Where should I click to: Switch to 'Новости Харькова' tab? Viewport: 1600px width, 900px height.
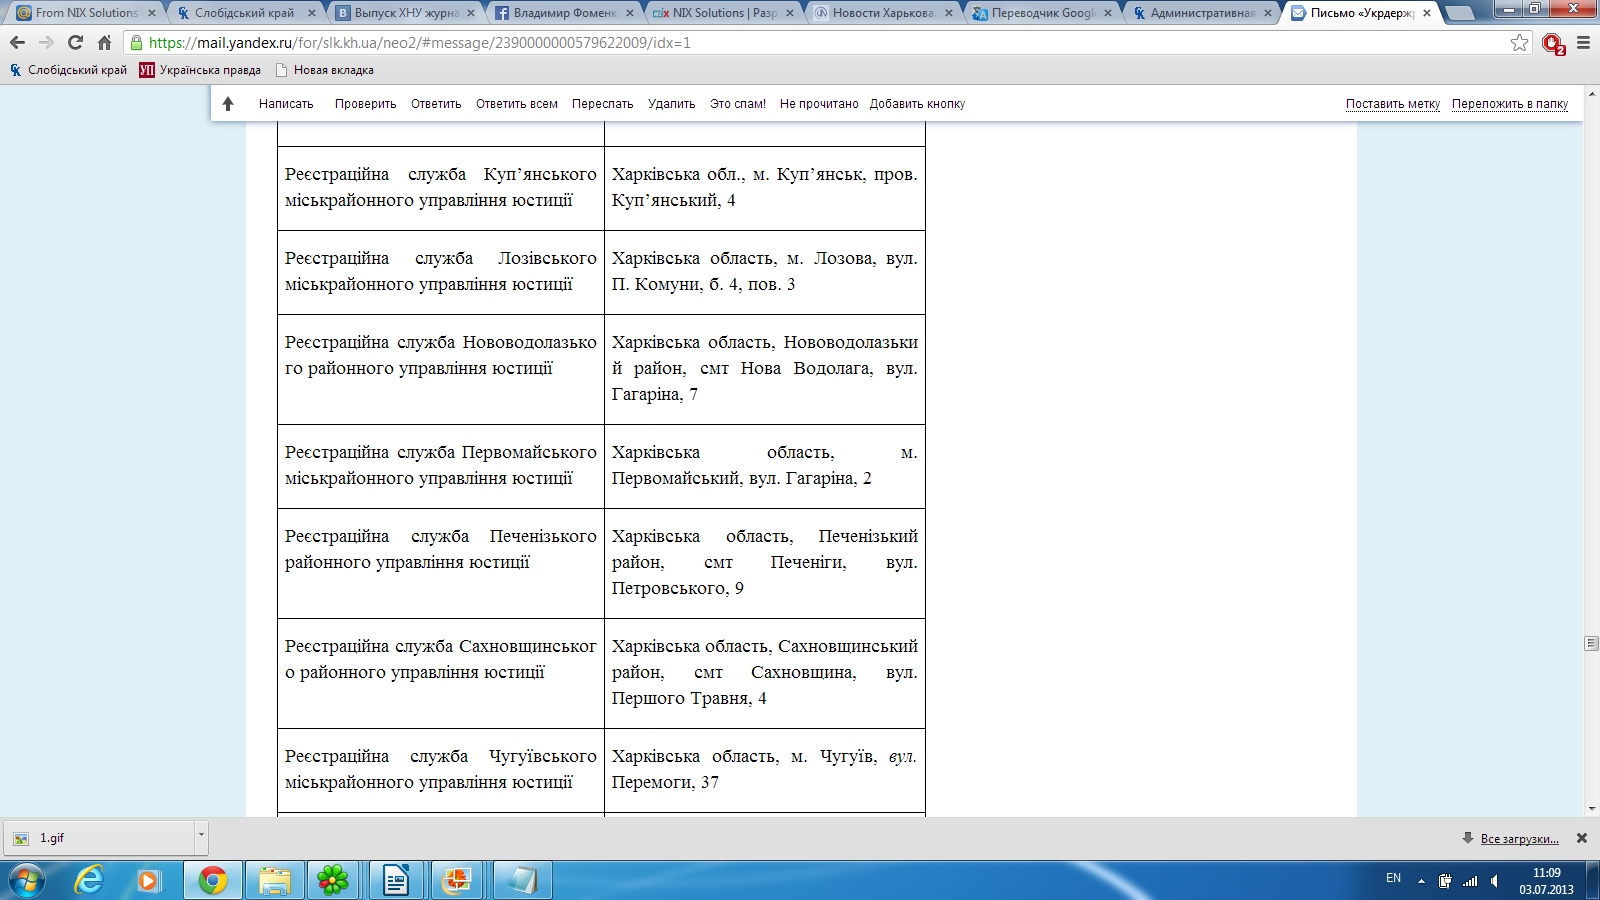tap(882, 13)
